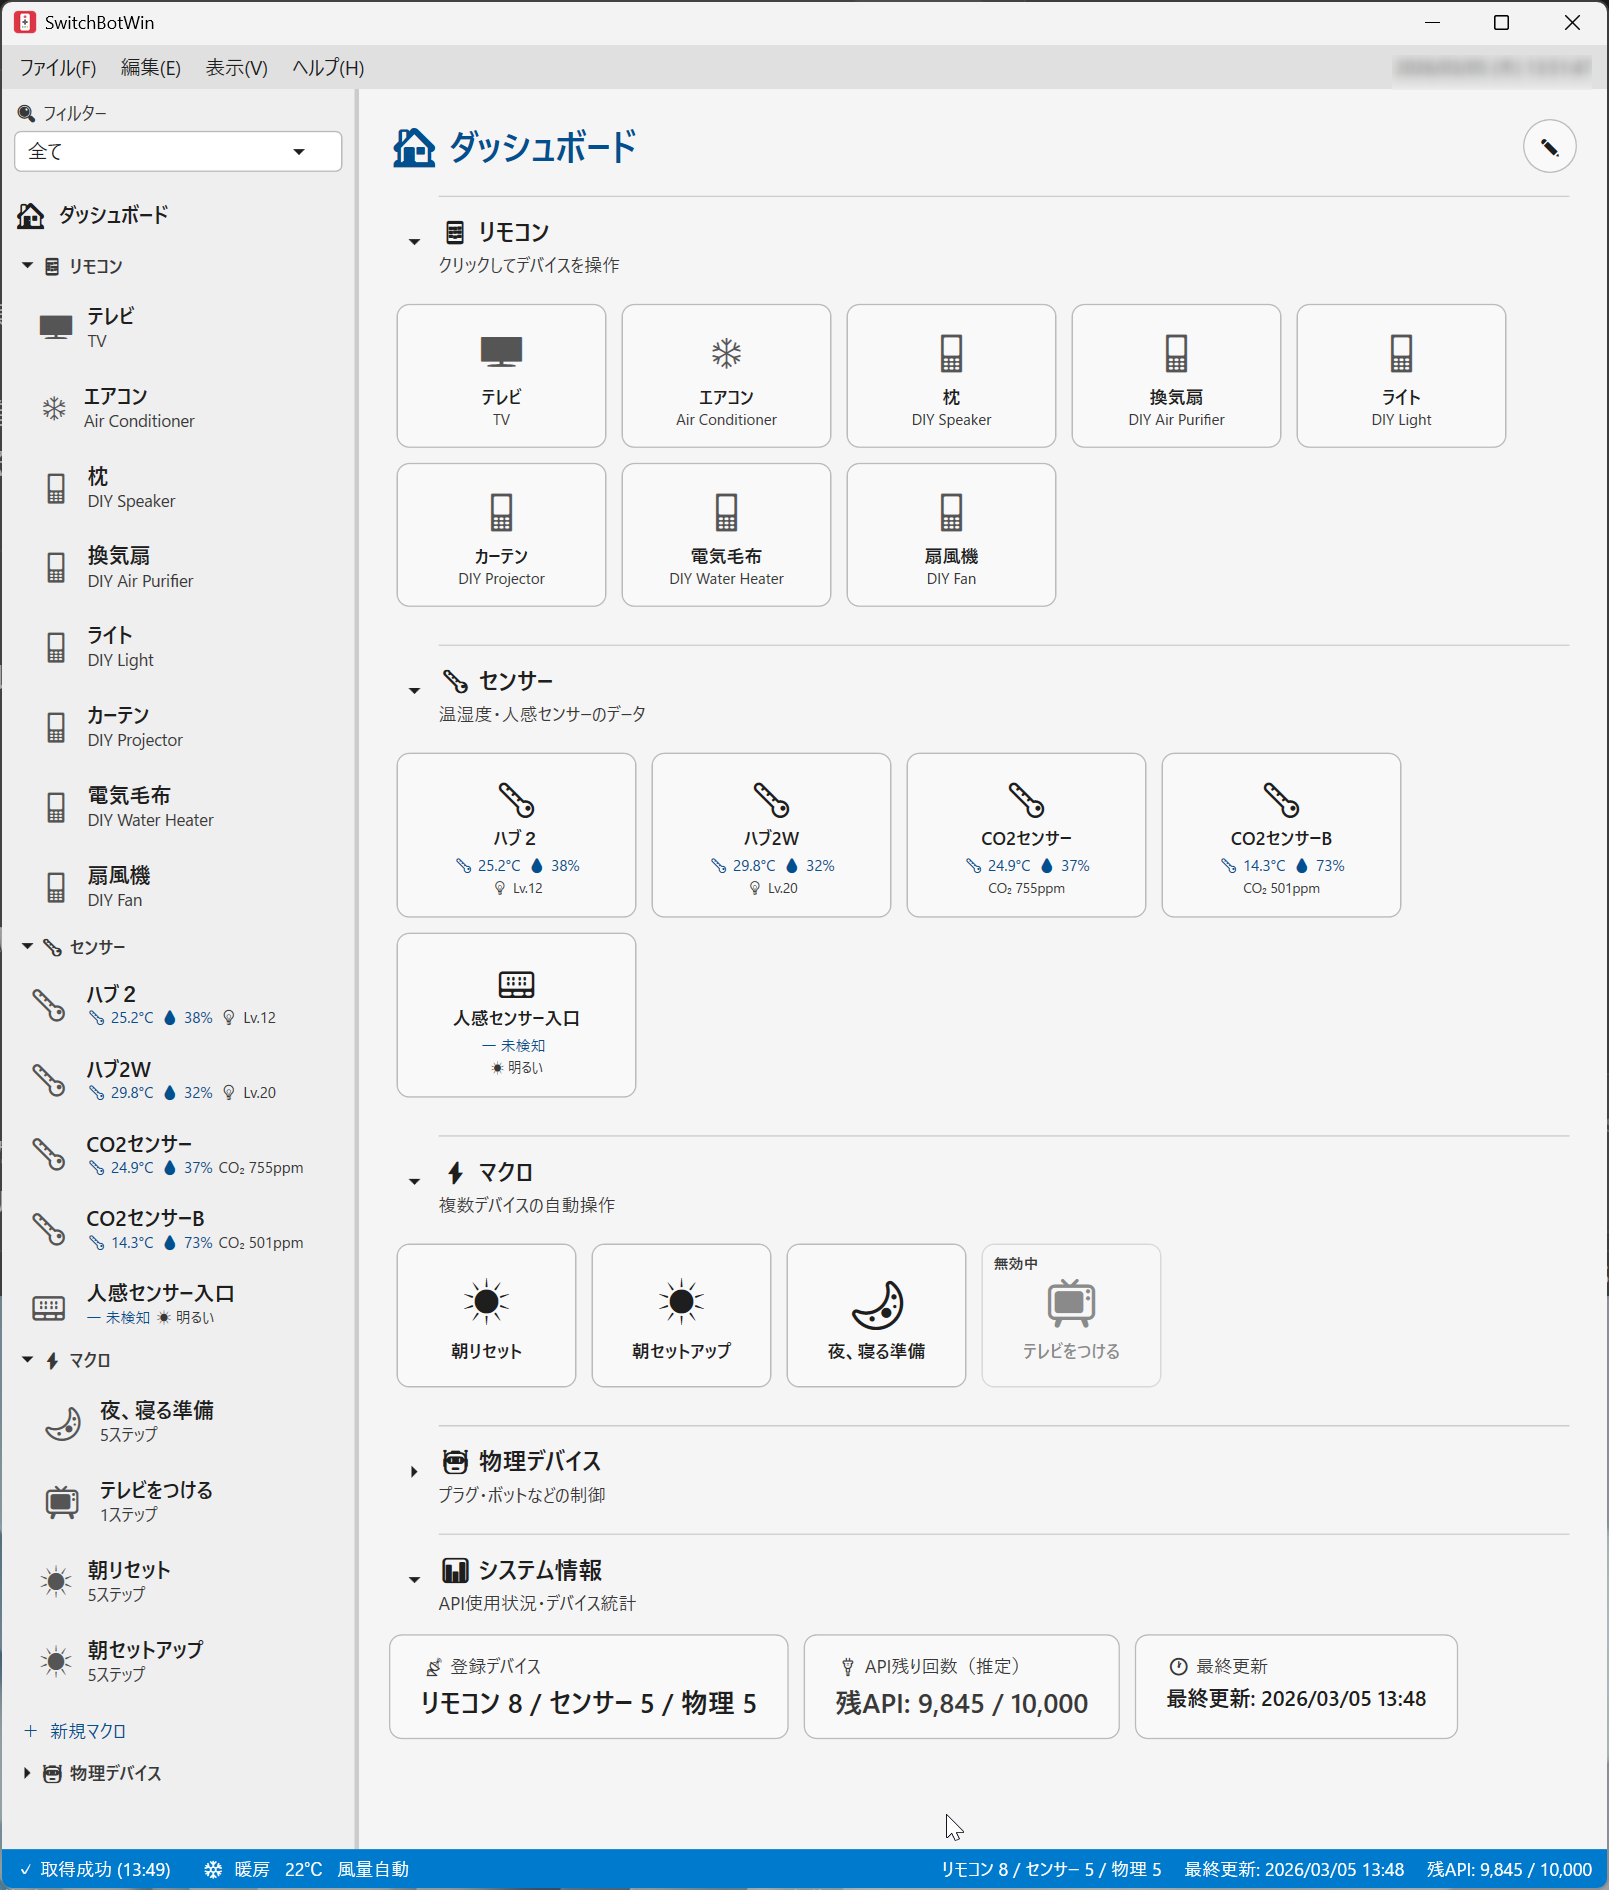Run the 朝リセット sun macro card
The width and height of the screenshot is (1609, 1890).
pyautogui.click(x=486, y=1315)
